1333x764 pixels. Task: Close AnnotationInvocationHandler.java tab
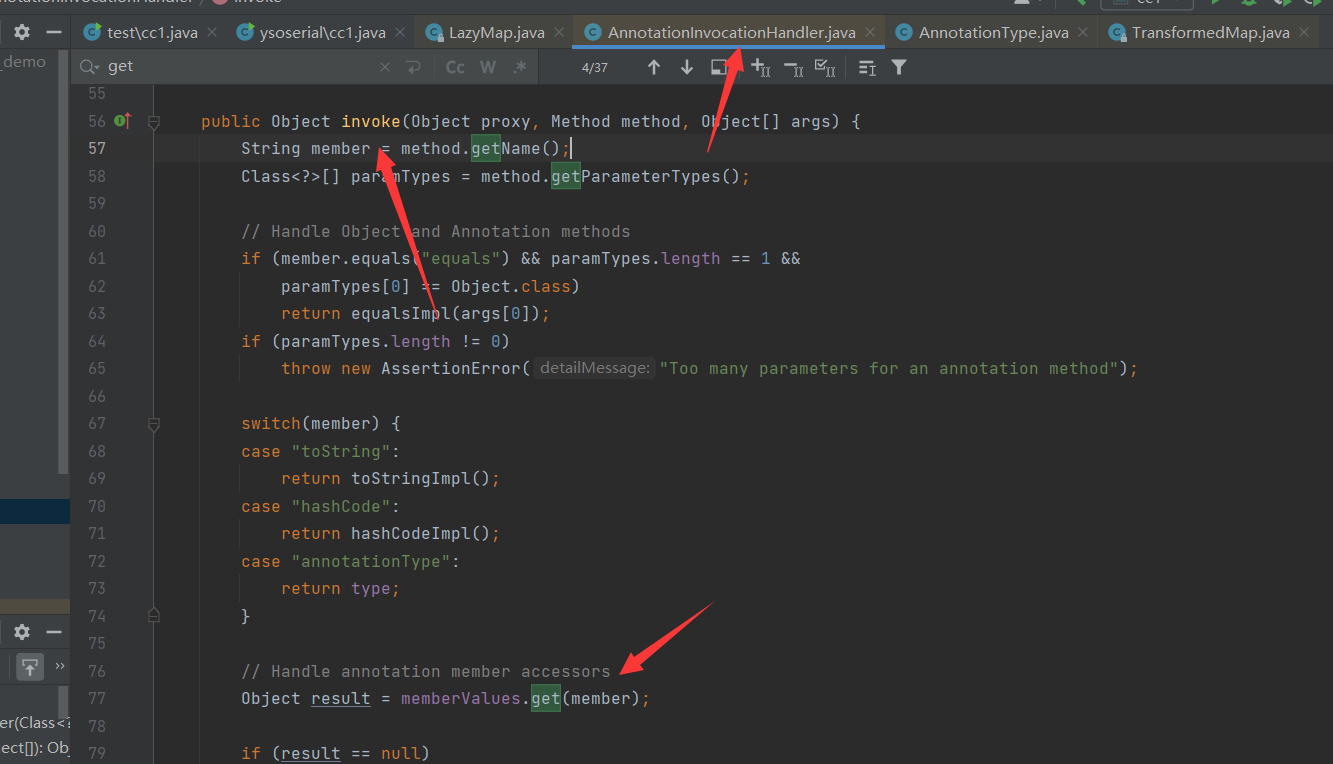tap(870, 33)
